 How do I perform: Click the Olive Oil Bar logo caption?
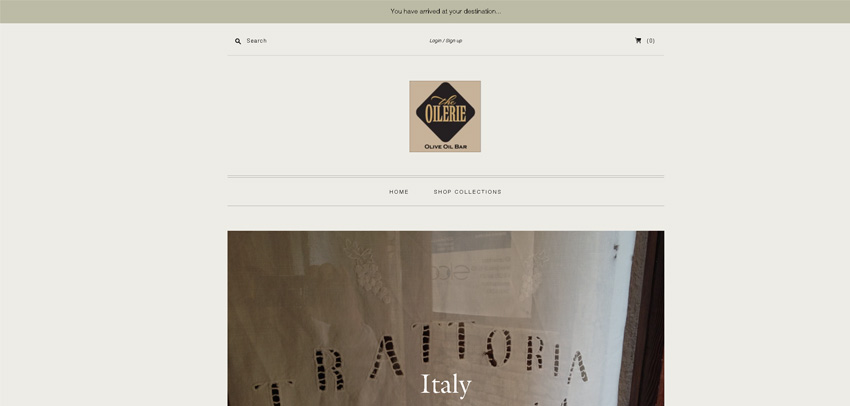(445, 147)
